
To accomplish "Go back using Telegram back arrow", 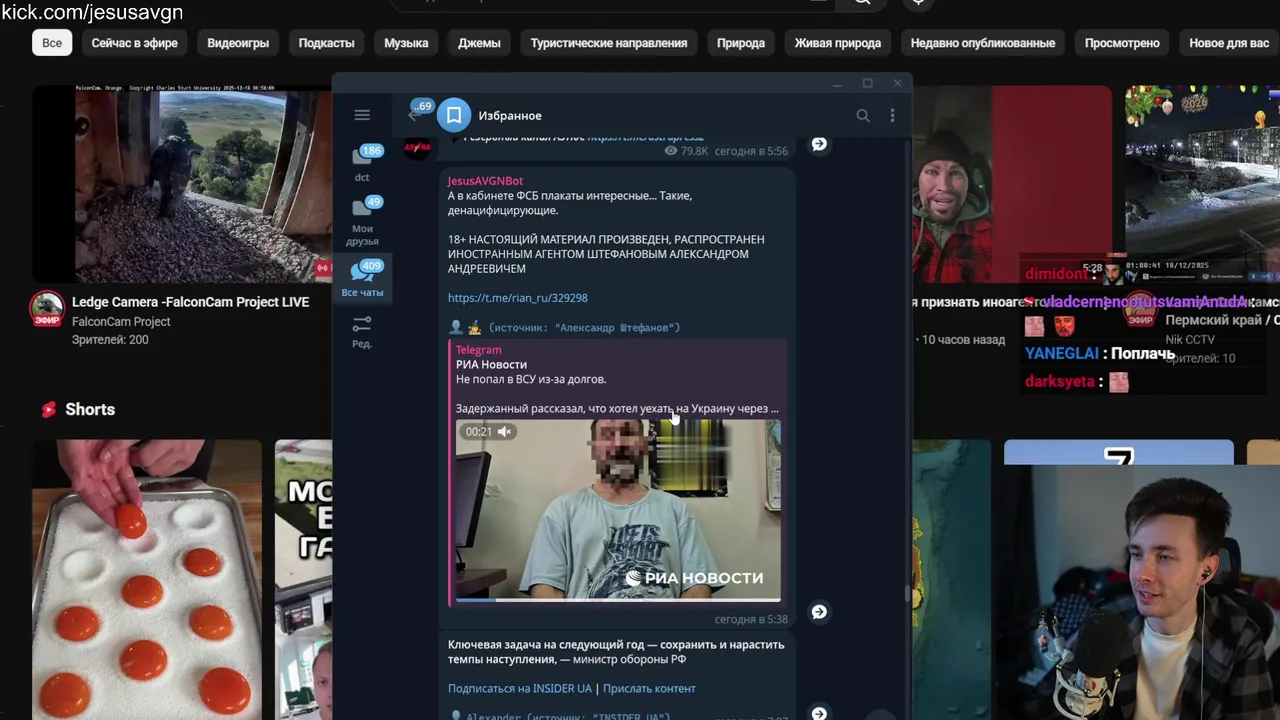I will [x=413, y=116].
